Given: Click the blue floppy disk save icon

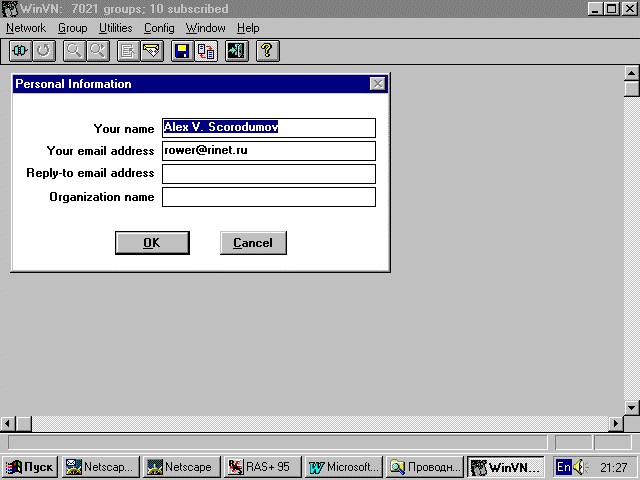Looking at the screenshot, I should (x=182, y=51).
